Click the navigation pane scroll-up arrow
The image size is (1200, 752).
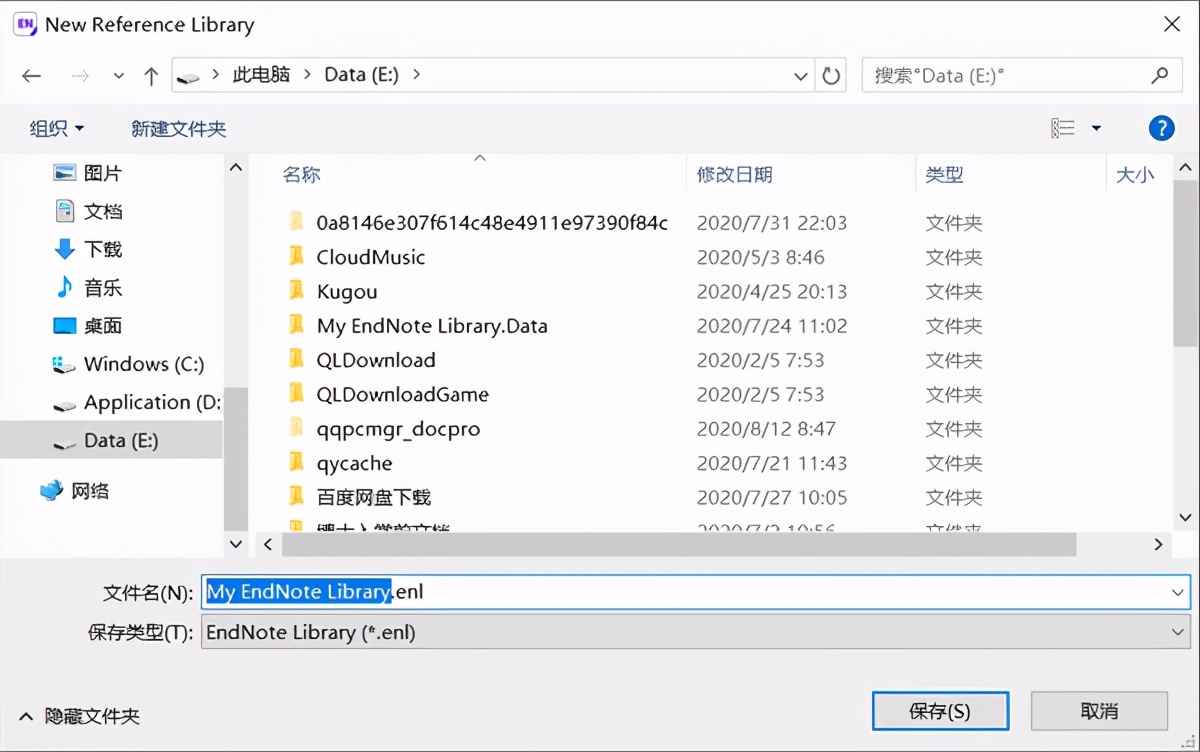click(x=236, y=168)
